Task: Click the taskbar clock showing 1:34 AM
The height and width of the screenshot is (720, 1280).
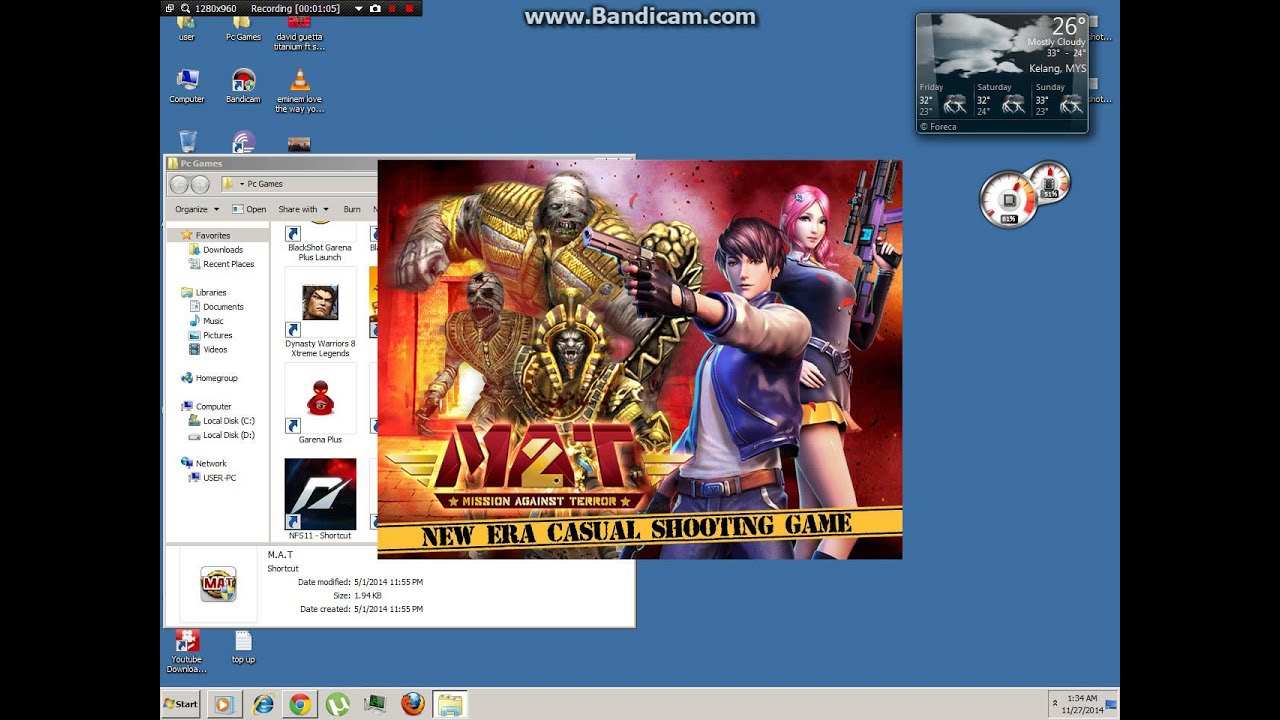Action: click(1082, 704)
